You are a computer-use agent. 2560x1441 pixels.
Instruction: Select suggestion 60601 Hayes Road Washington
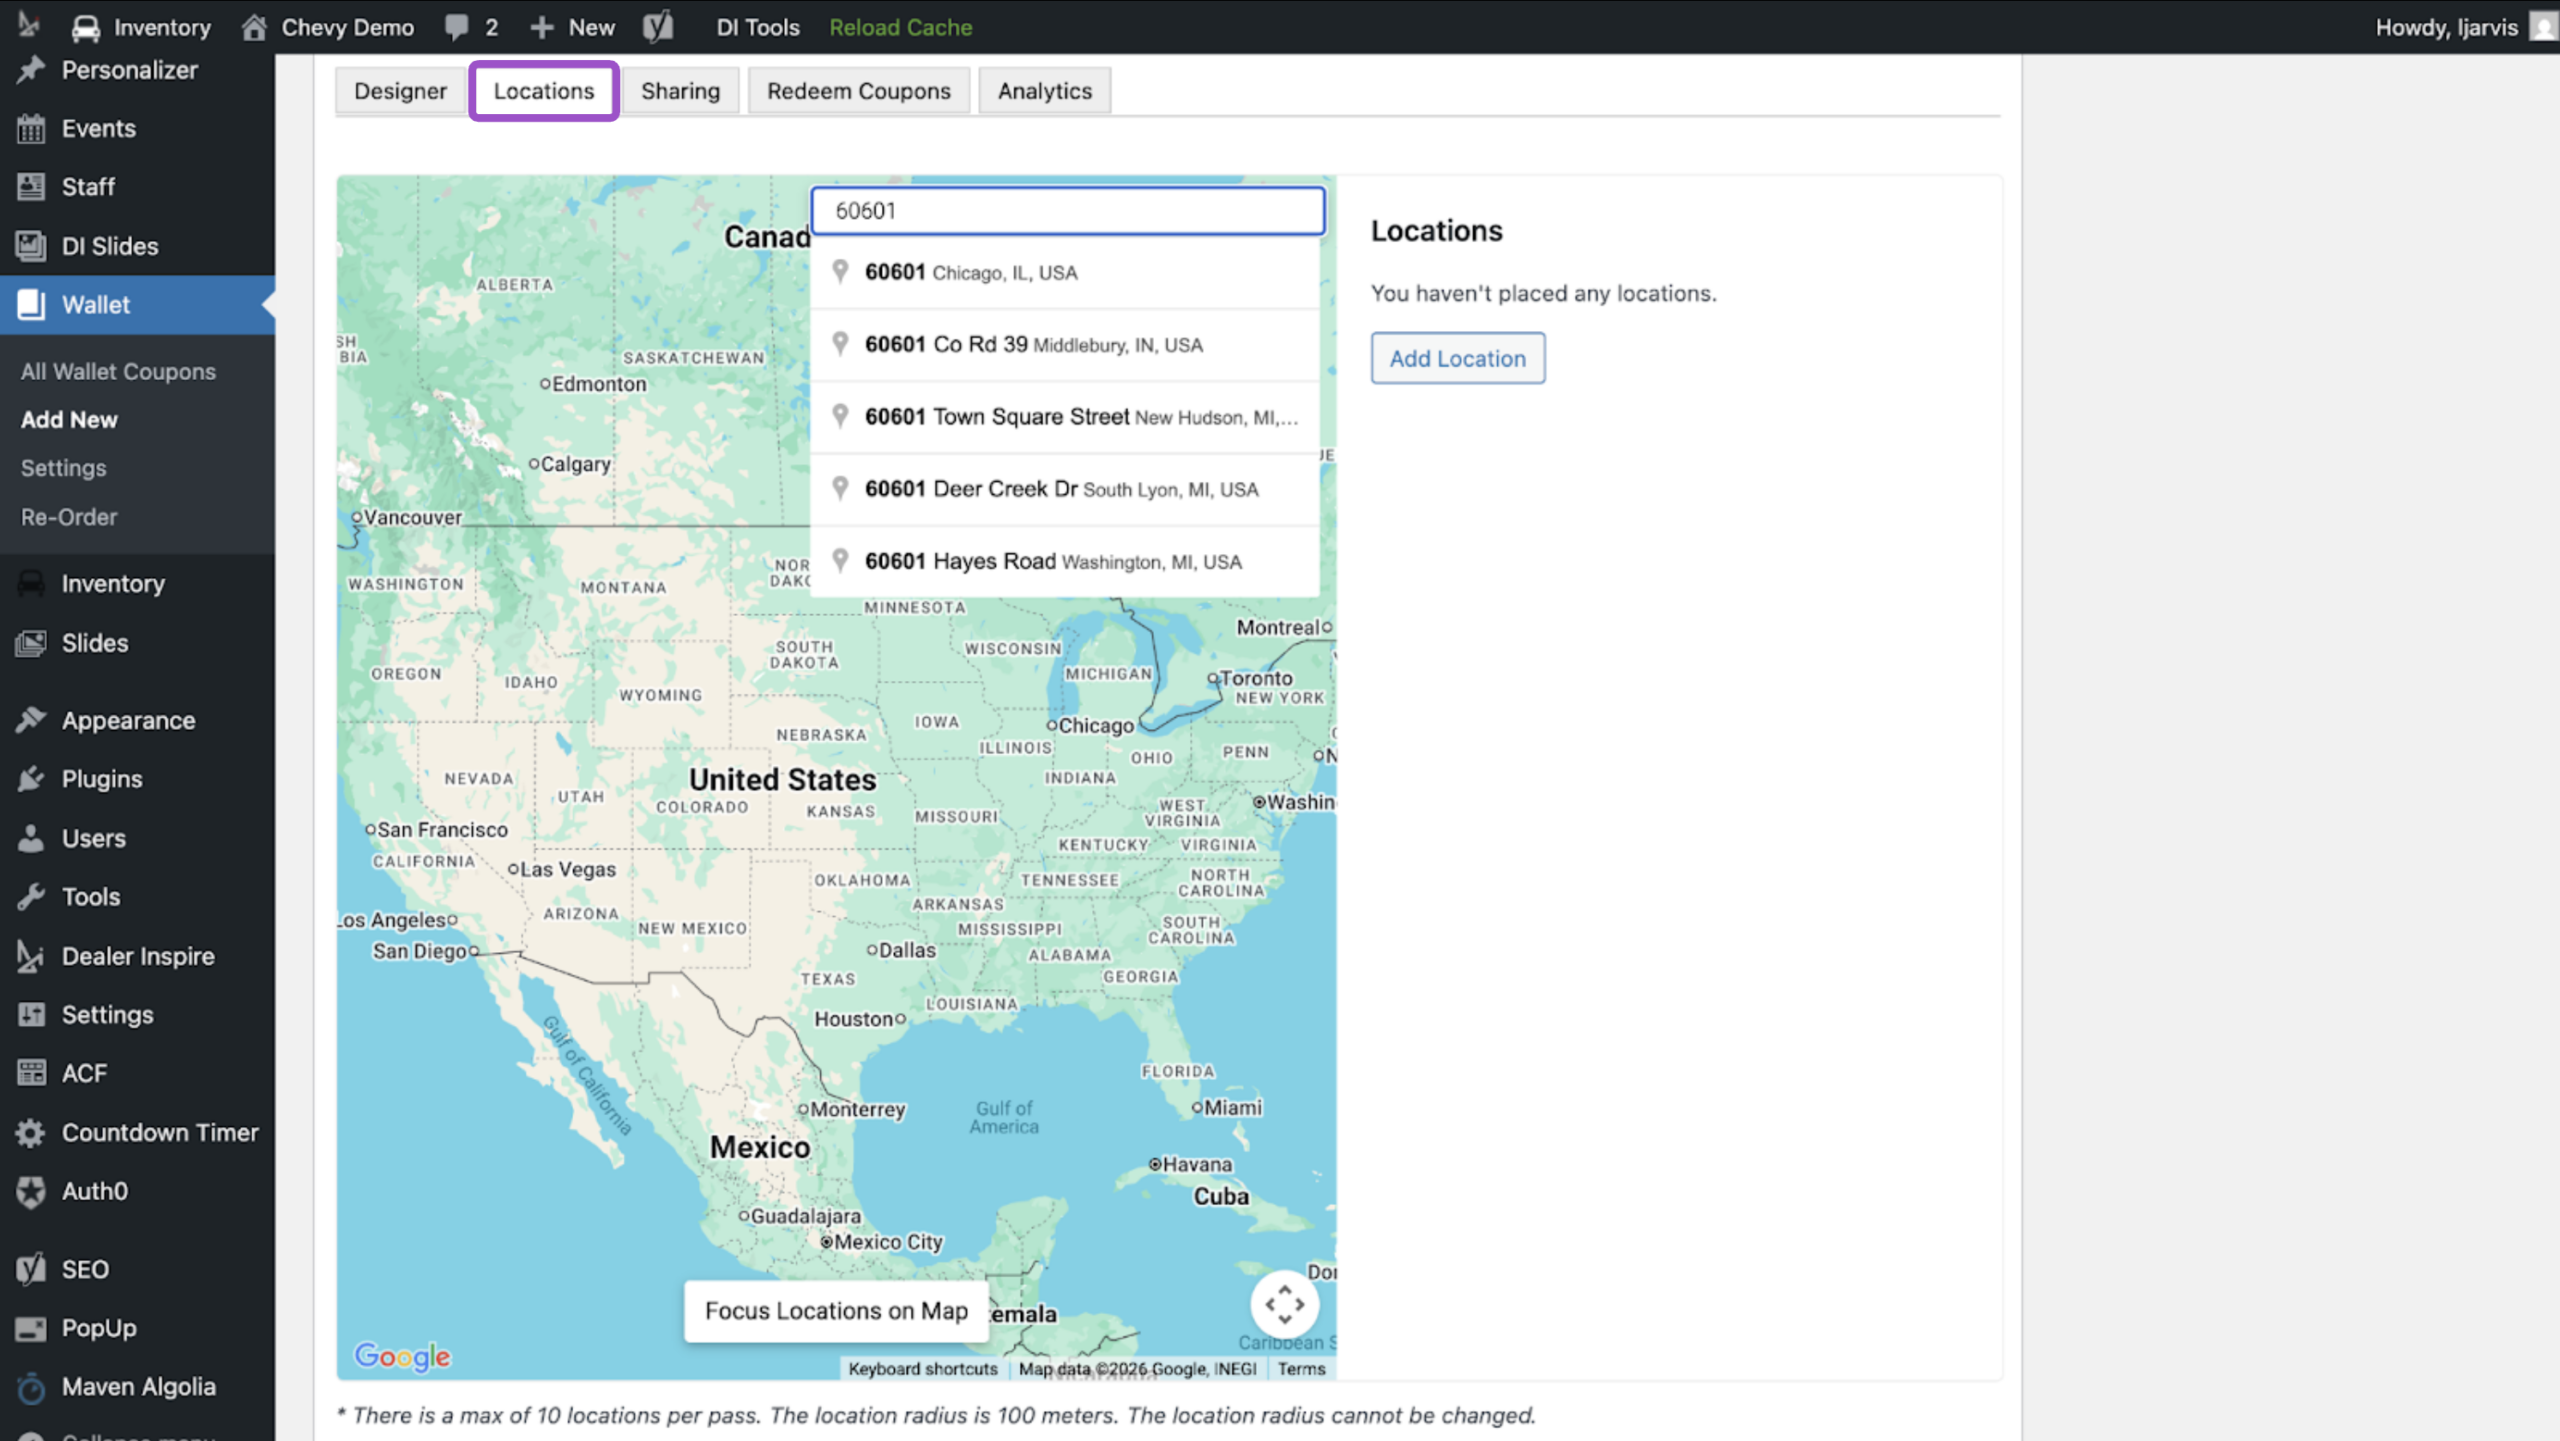point(1065,561)
